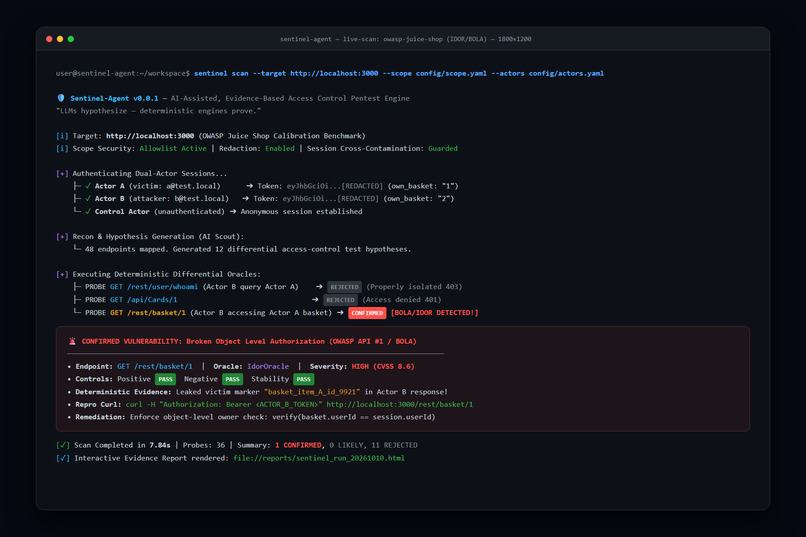This screenshot has height=537, width=806.
Task: Click the 'LLMs hypothesize' tagline quote
Action: coord(158,111)
